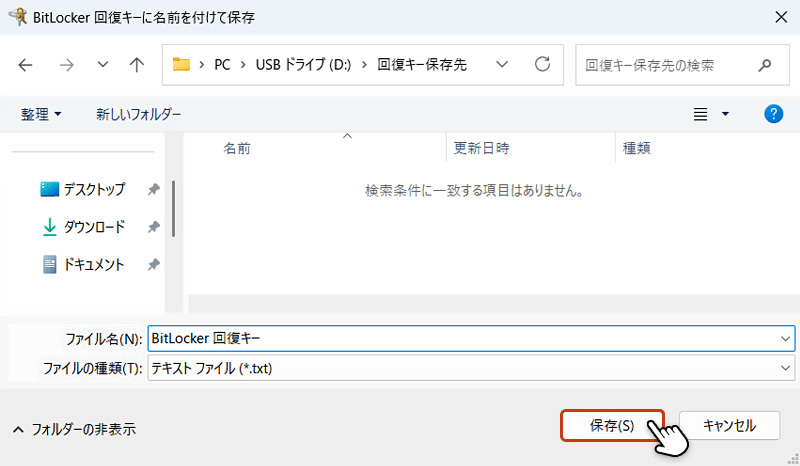Open ドキュメント in navigation pane
This screenshot has height=466, width=800.
tap(83, 264)
